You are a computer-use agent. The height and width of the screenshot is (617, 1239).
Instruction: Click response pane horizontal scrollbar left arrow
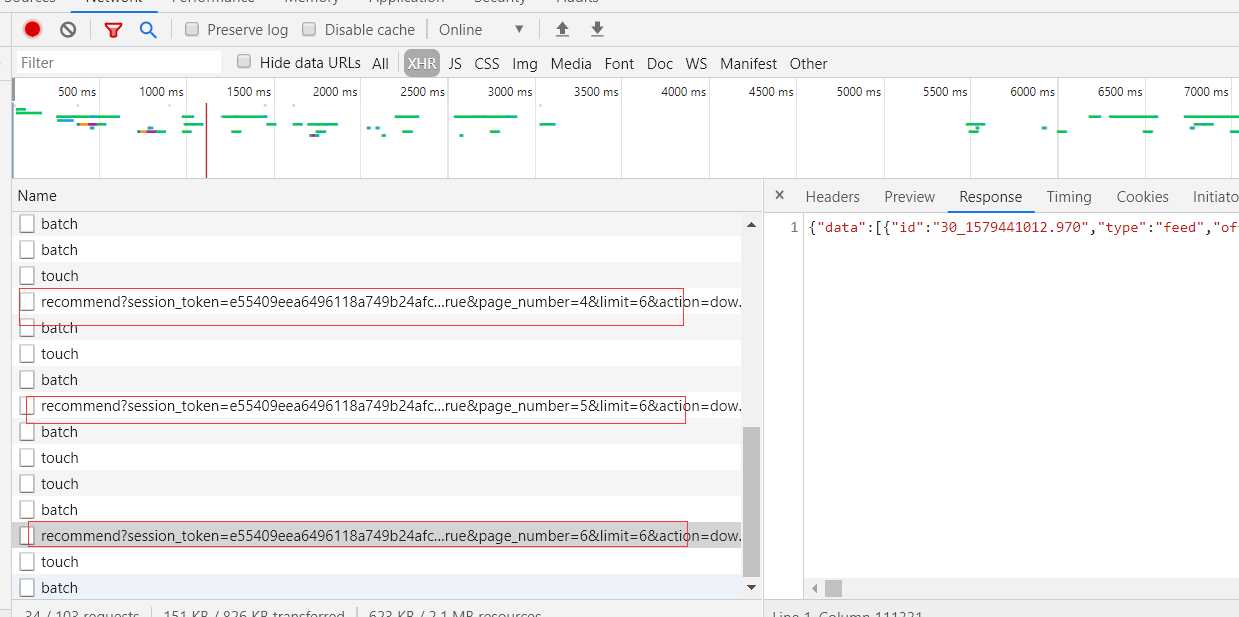815,588
